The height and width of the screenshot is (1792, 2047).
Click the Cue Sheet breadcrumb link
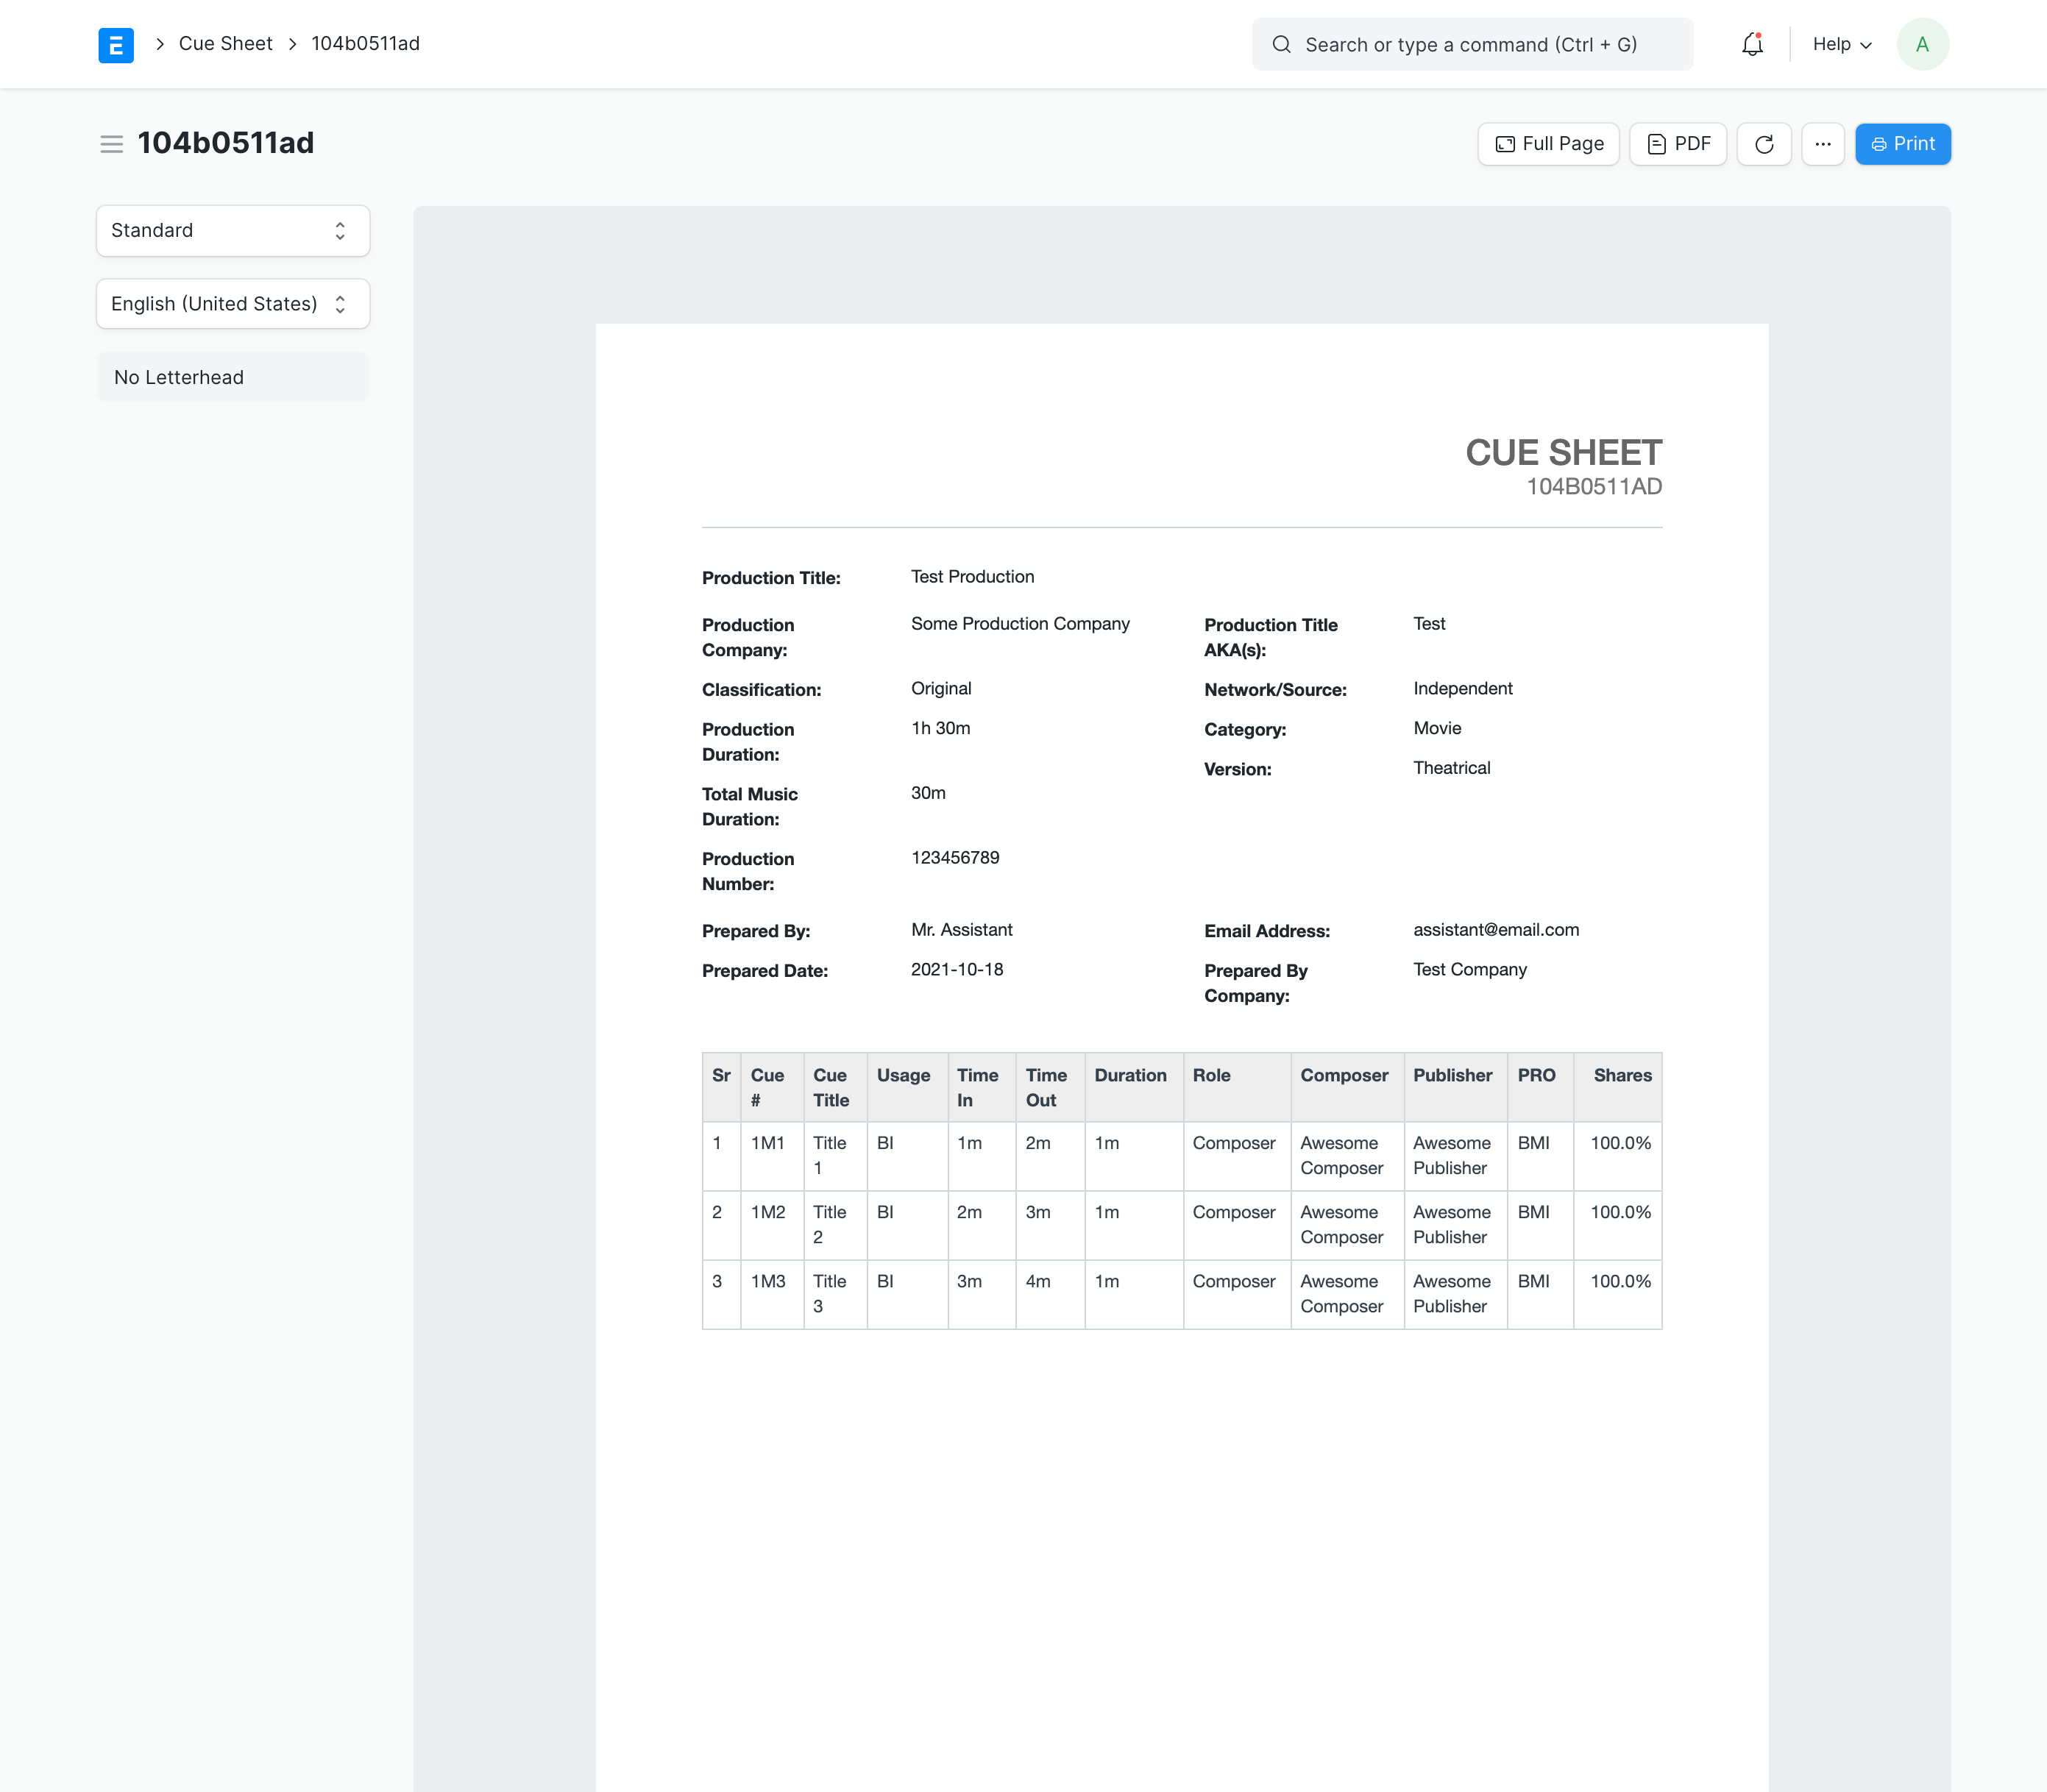tap(224, 43)
